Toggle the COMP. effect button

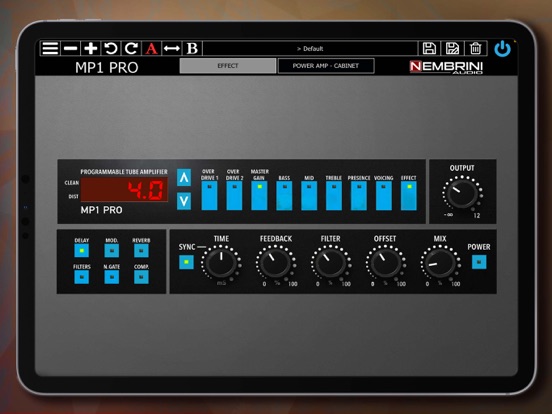[x=141, y=277]
